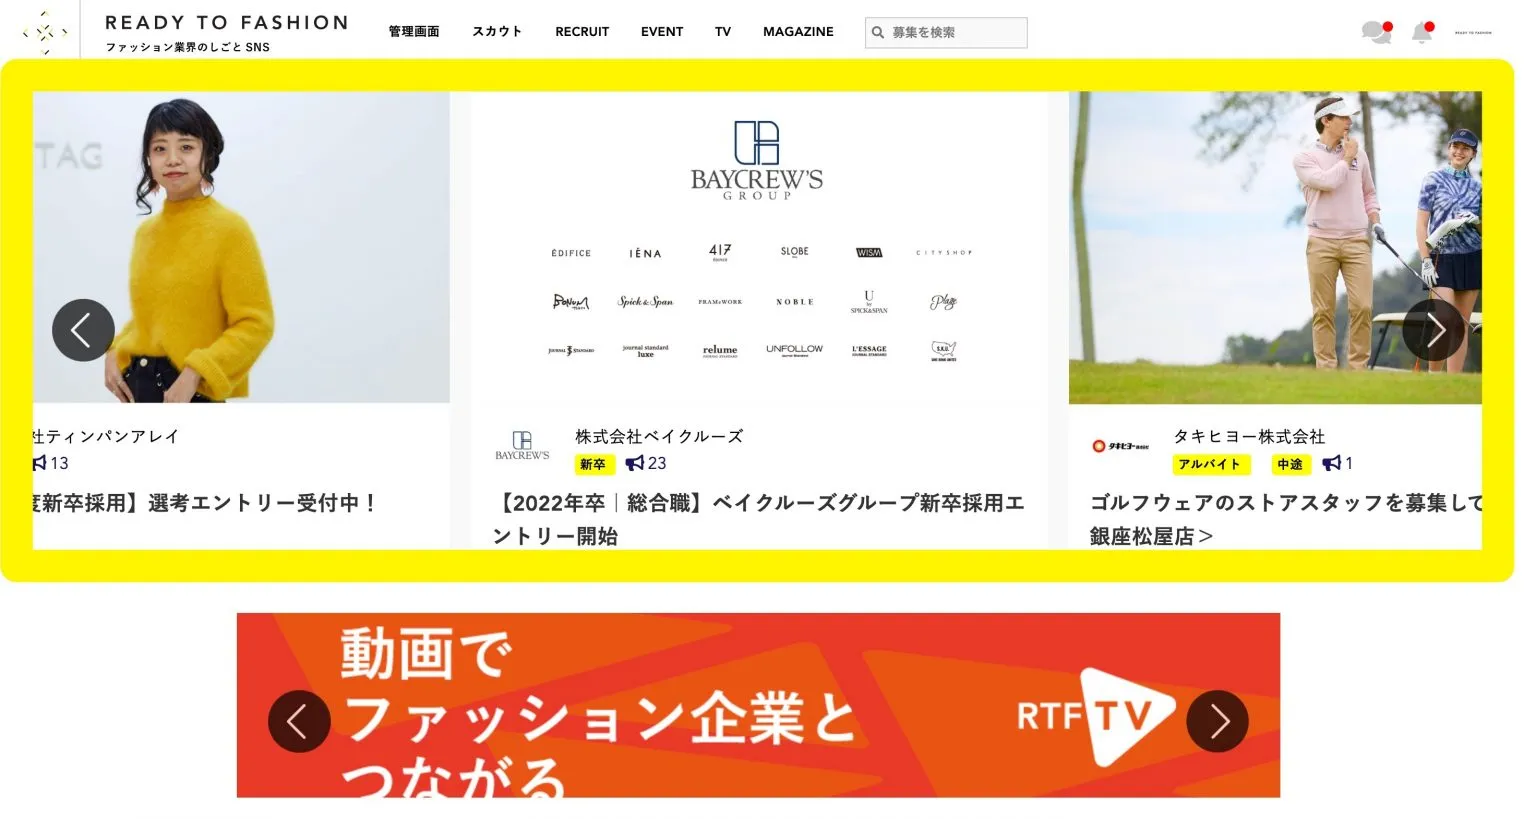Open the ゴルフウェアのストアスタッフ job title
Viewport: 1536px width, 819px height.
1286,519
